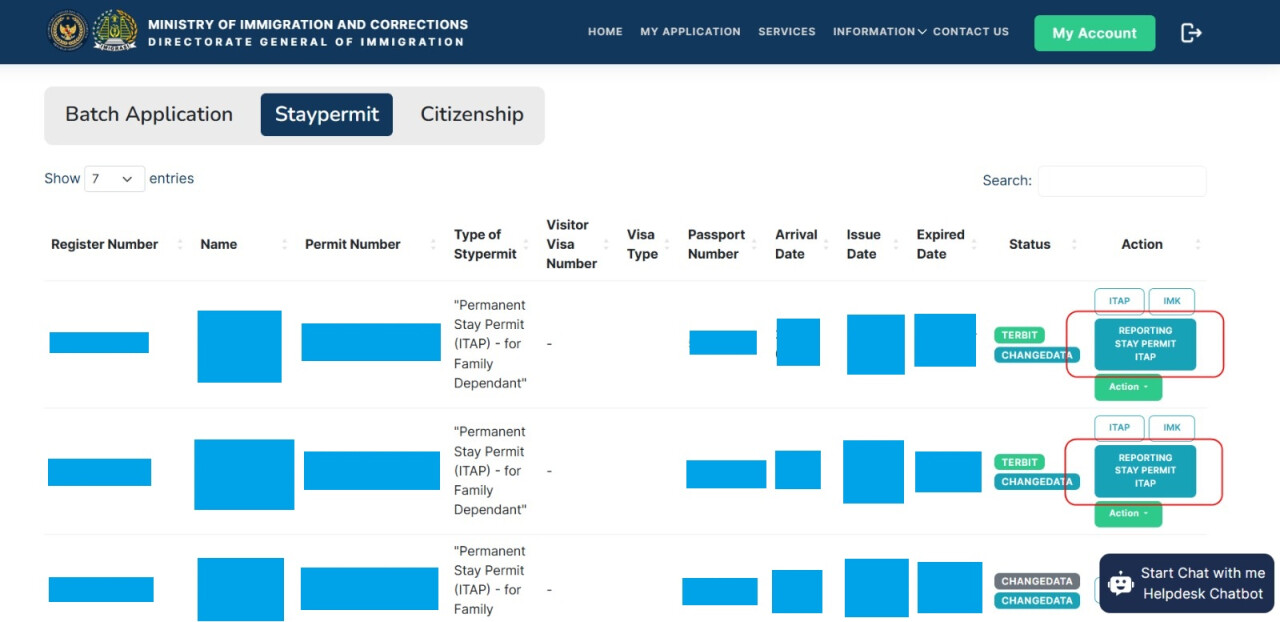Click the logout icon in header
Viewport: 1280px width, 622px height.
(1191, 33)
